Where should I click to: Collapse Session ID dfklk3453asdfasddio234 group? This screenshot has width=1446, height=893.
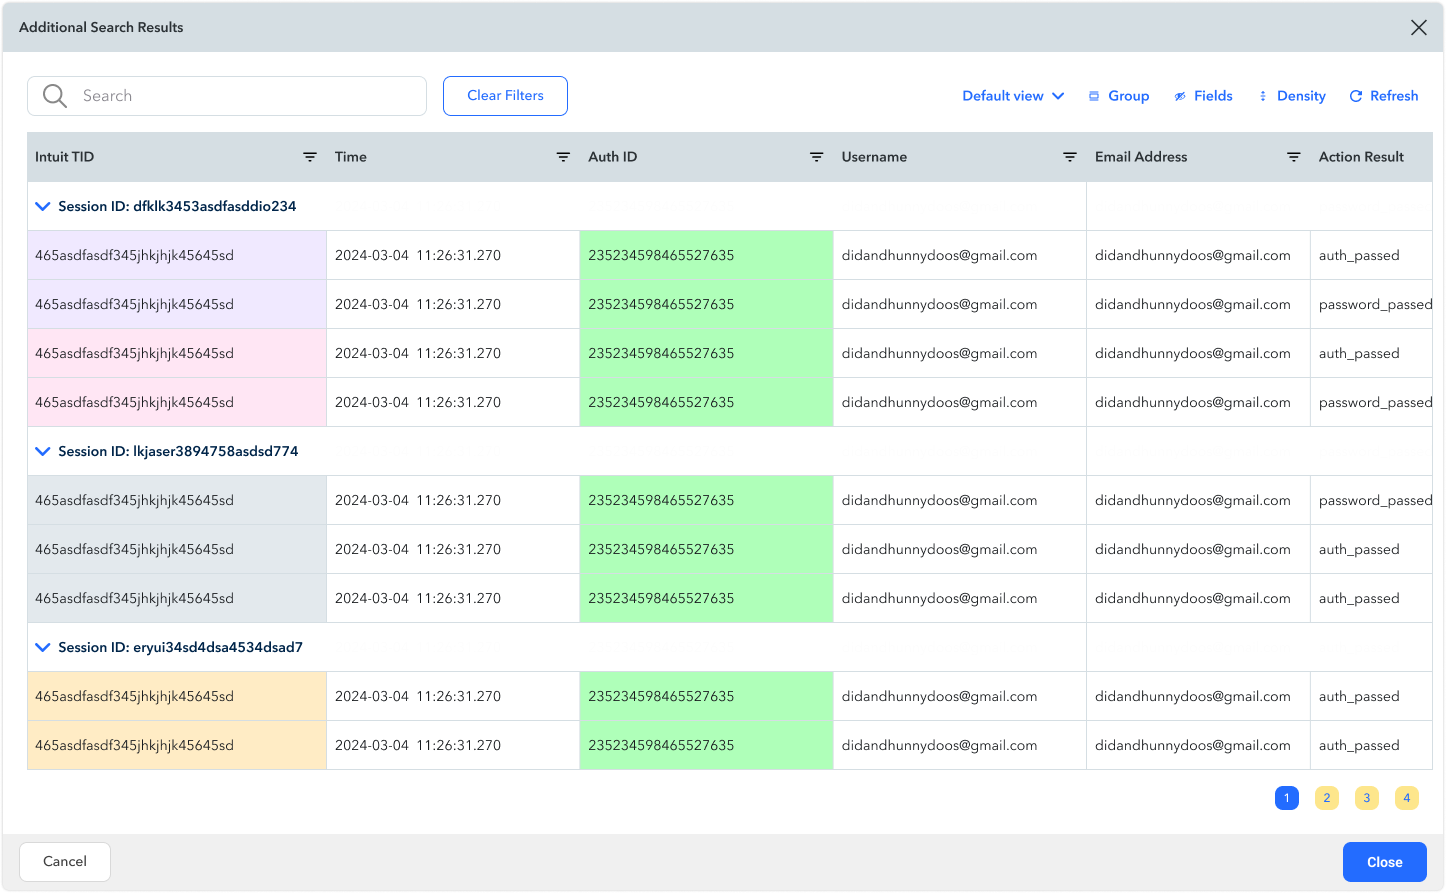pyautogui.click(x=42, y=206)
